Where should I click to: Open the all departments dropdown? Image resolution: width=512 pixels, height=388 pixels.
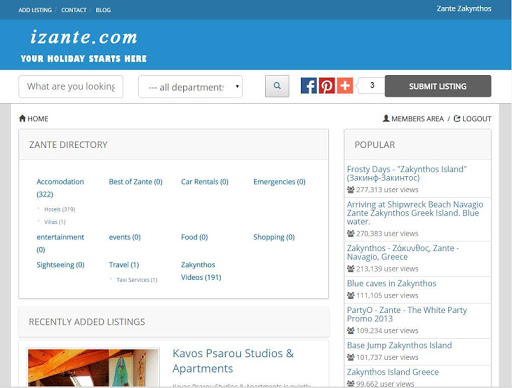pyautogui.click(x=190, y=87)
